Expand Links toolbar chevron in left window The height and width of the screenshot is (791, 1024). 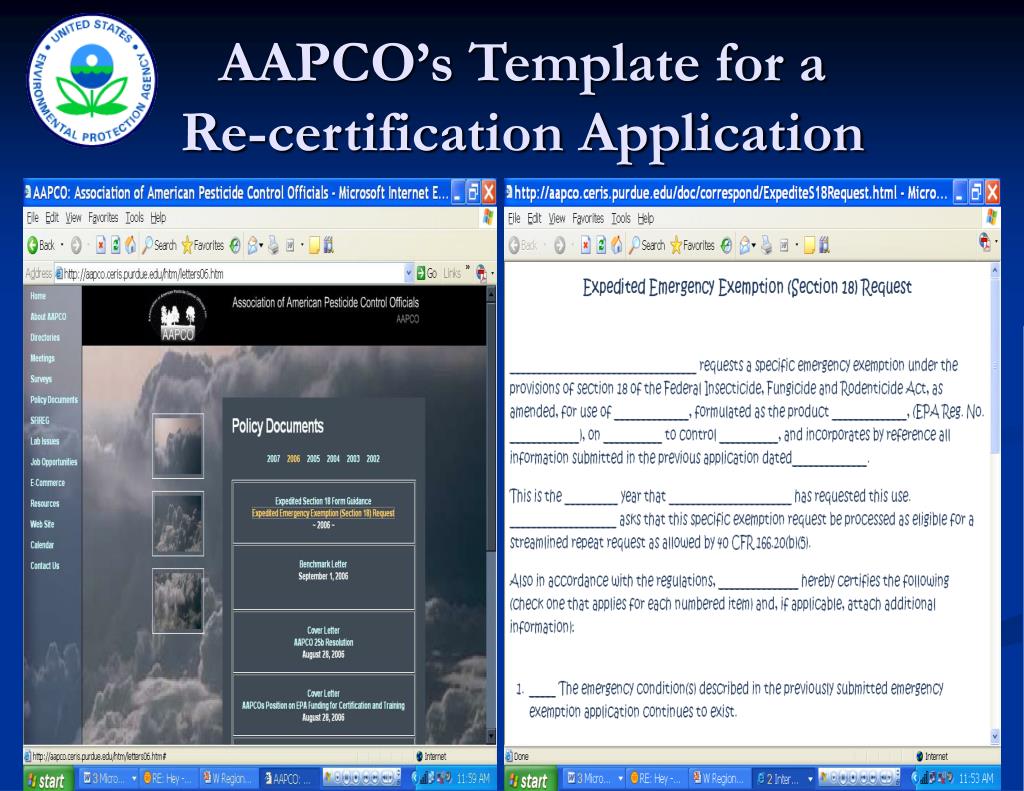coord(468,269)
